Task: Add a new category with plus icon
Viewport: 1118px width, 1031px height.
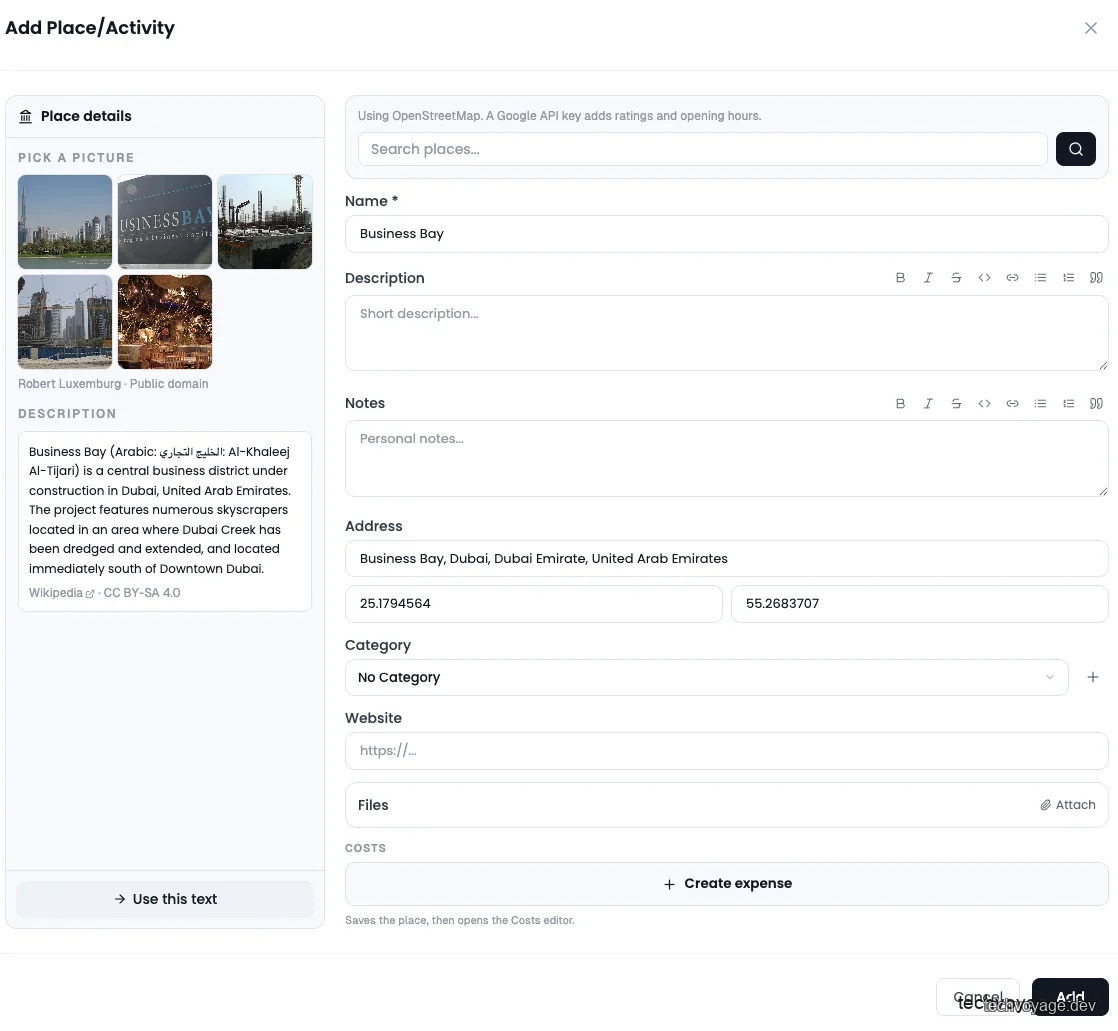Action: coord(1092,677)
